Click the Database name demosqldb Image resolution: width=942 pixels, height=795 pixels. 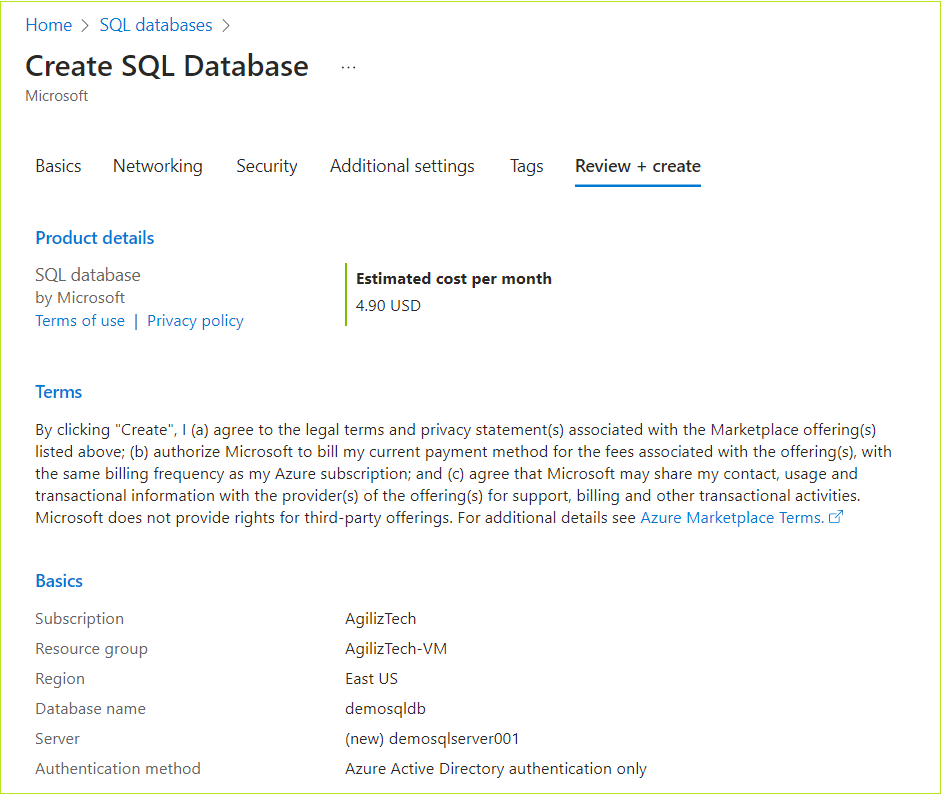pyautogui.click(x=385, y=708)
